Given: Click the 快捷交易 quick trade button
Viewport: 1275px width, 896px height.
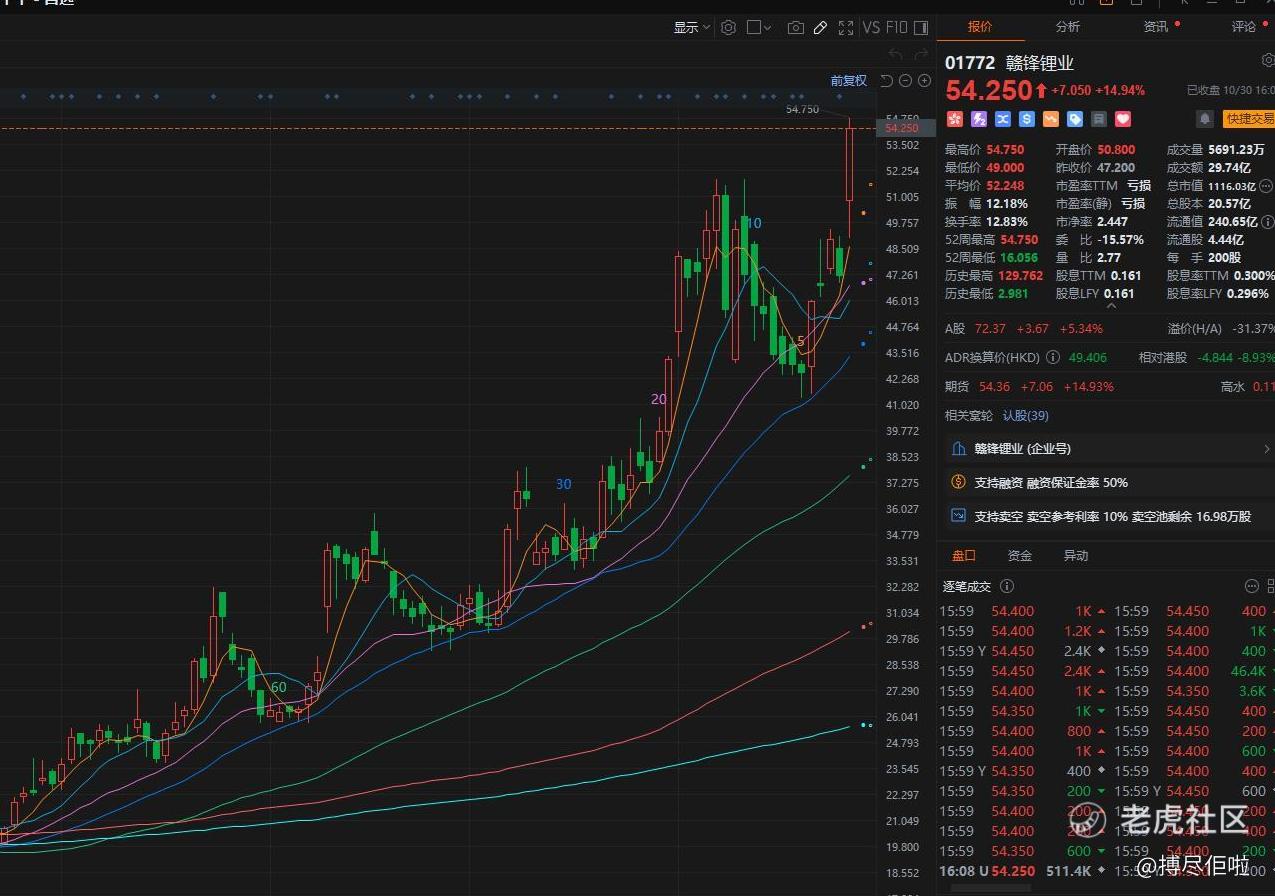Looking at the screenshot, I should (1249, 119).
